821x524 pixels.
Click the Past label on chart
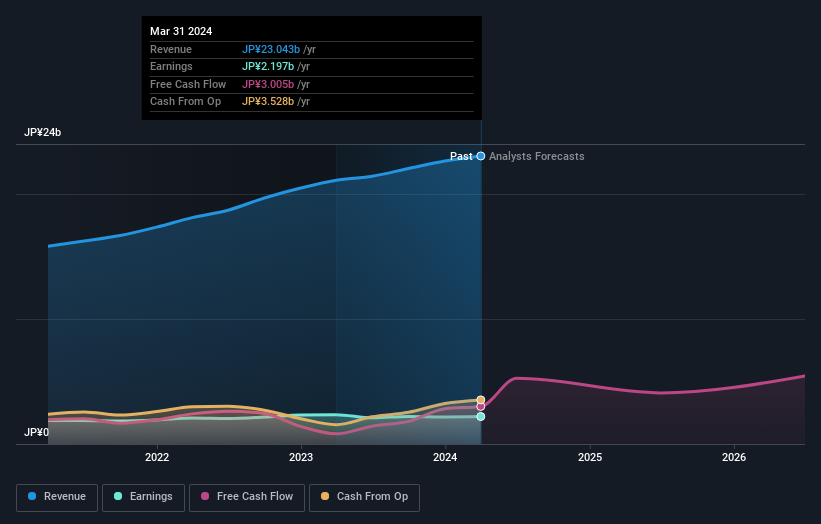[x=461, y=157]
